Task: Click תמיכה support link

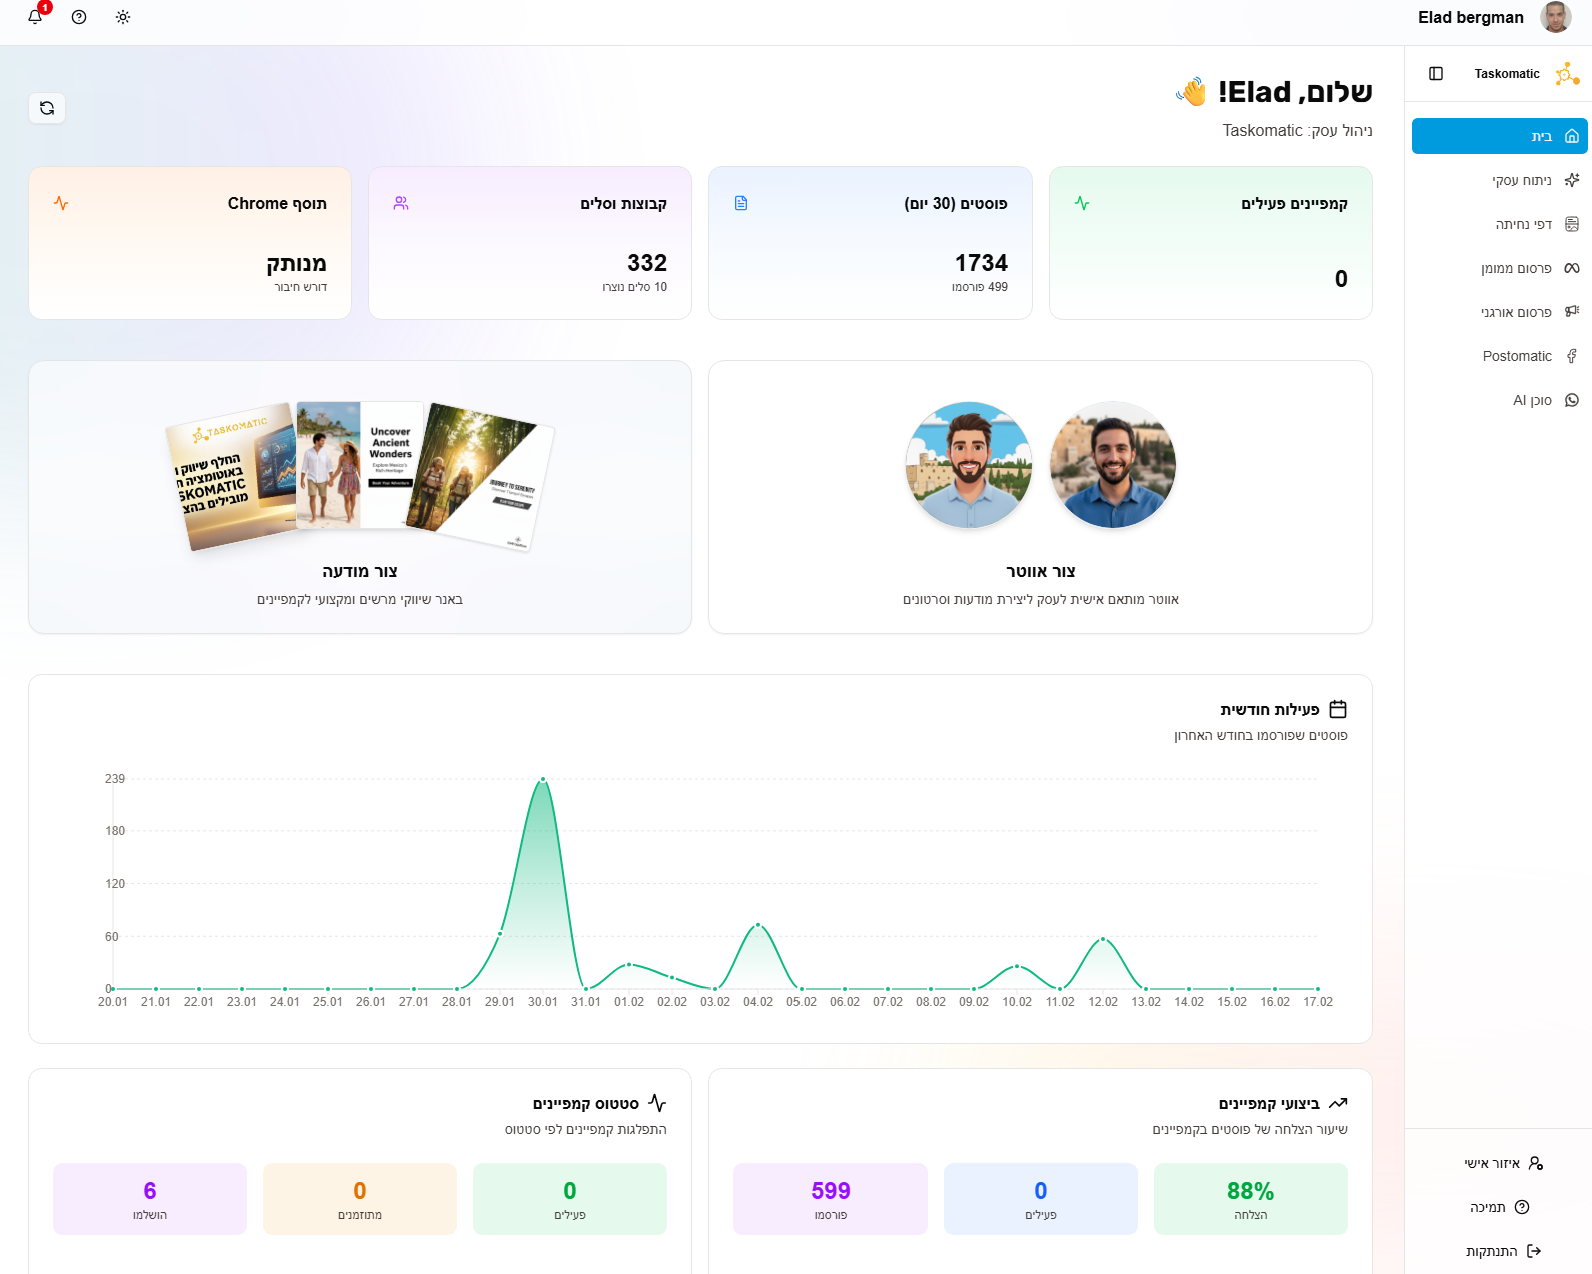Action: (x=1499, y=1207)
